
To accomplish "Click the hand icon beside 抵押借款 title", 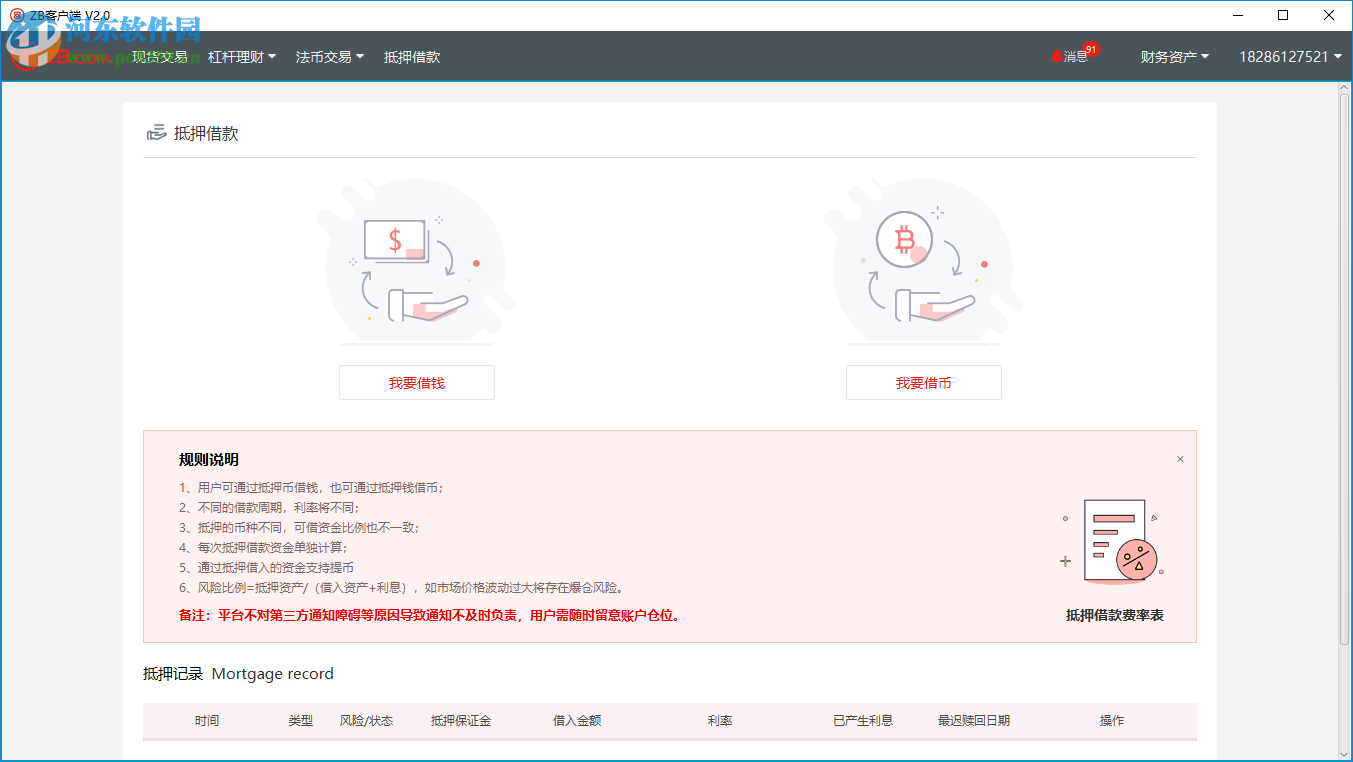I will 156,132.
